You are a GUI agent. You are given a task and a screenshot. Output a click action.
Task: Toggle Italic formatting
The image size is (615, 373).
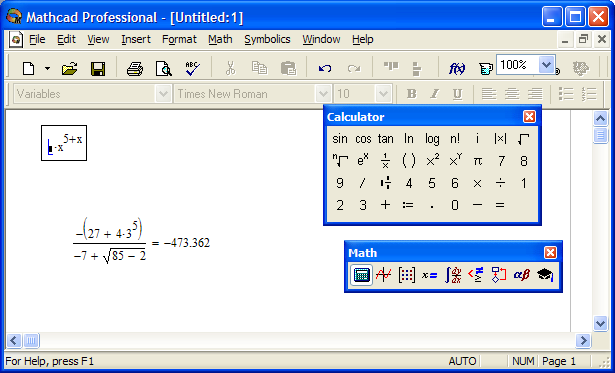434,94
